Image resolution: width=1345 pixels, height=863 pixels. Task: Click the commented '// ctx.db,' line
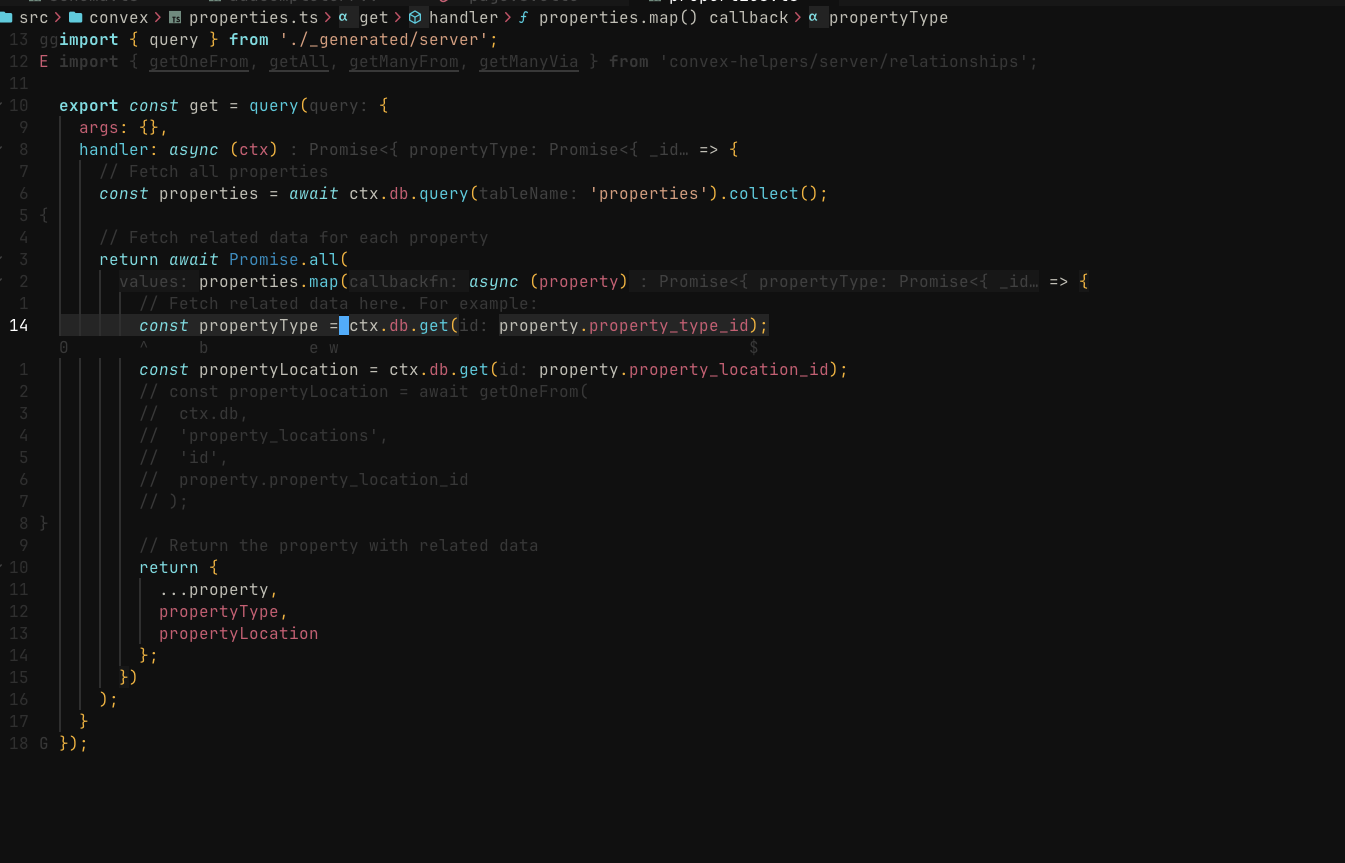tap(194, 414)
